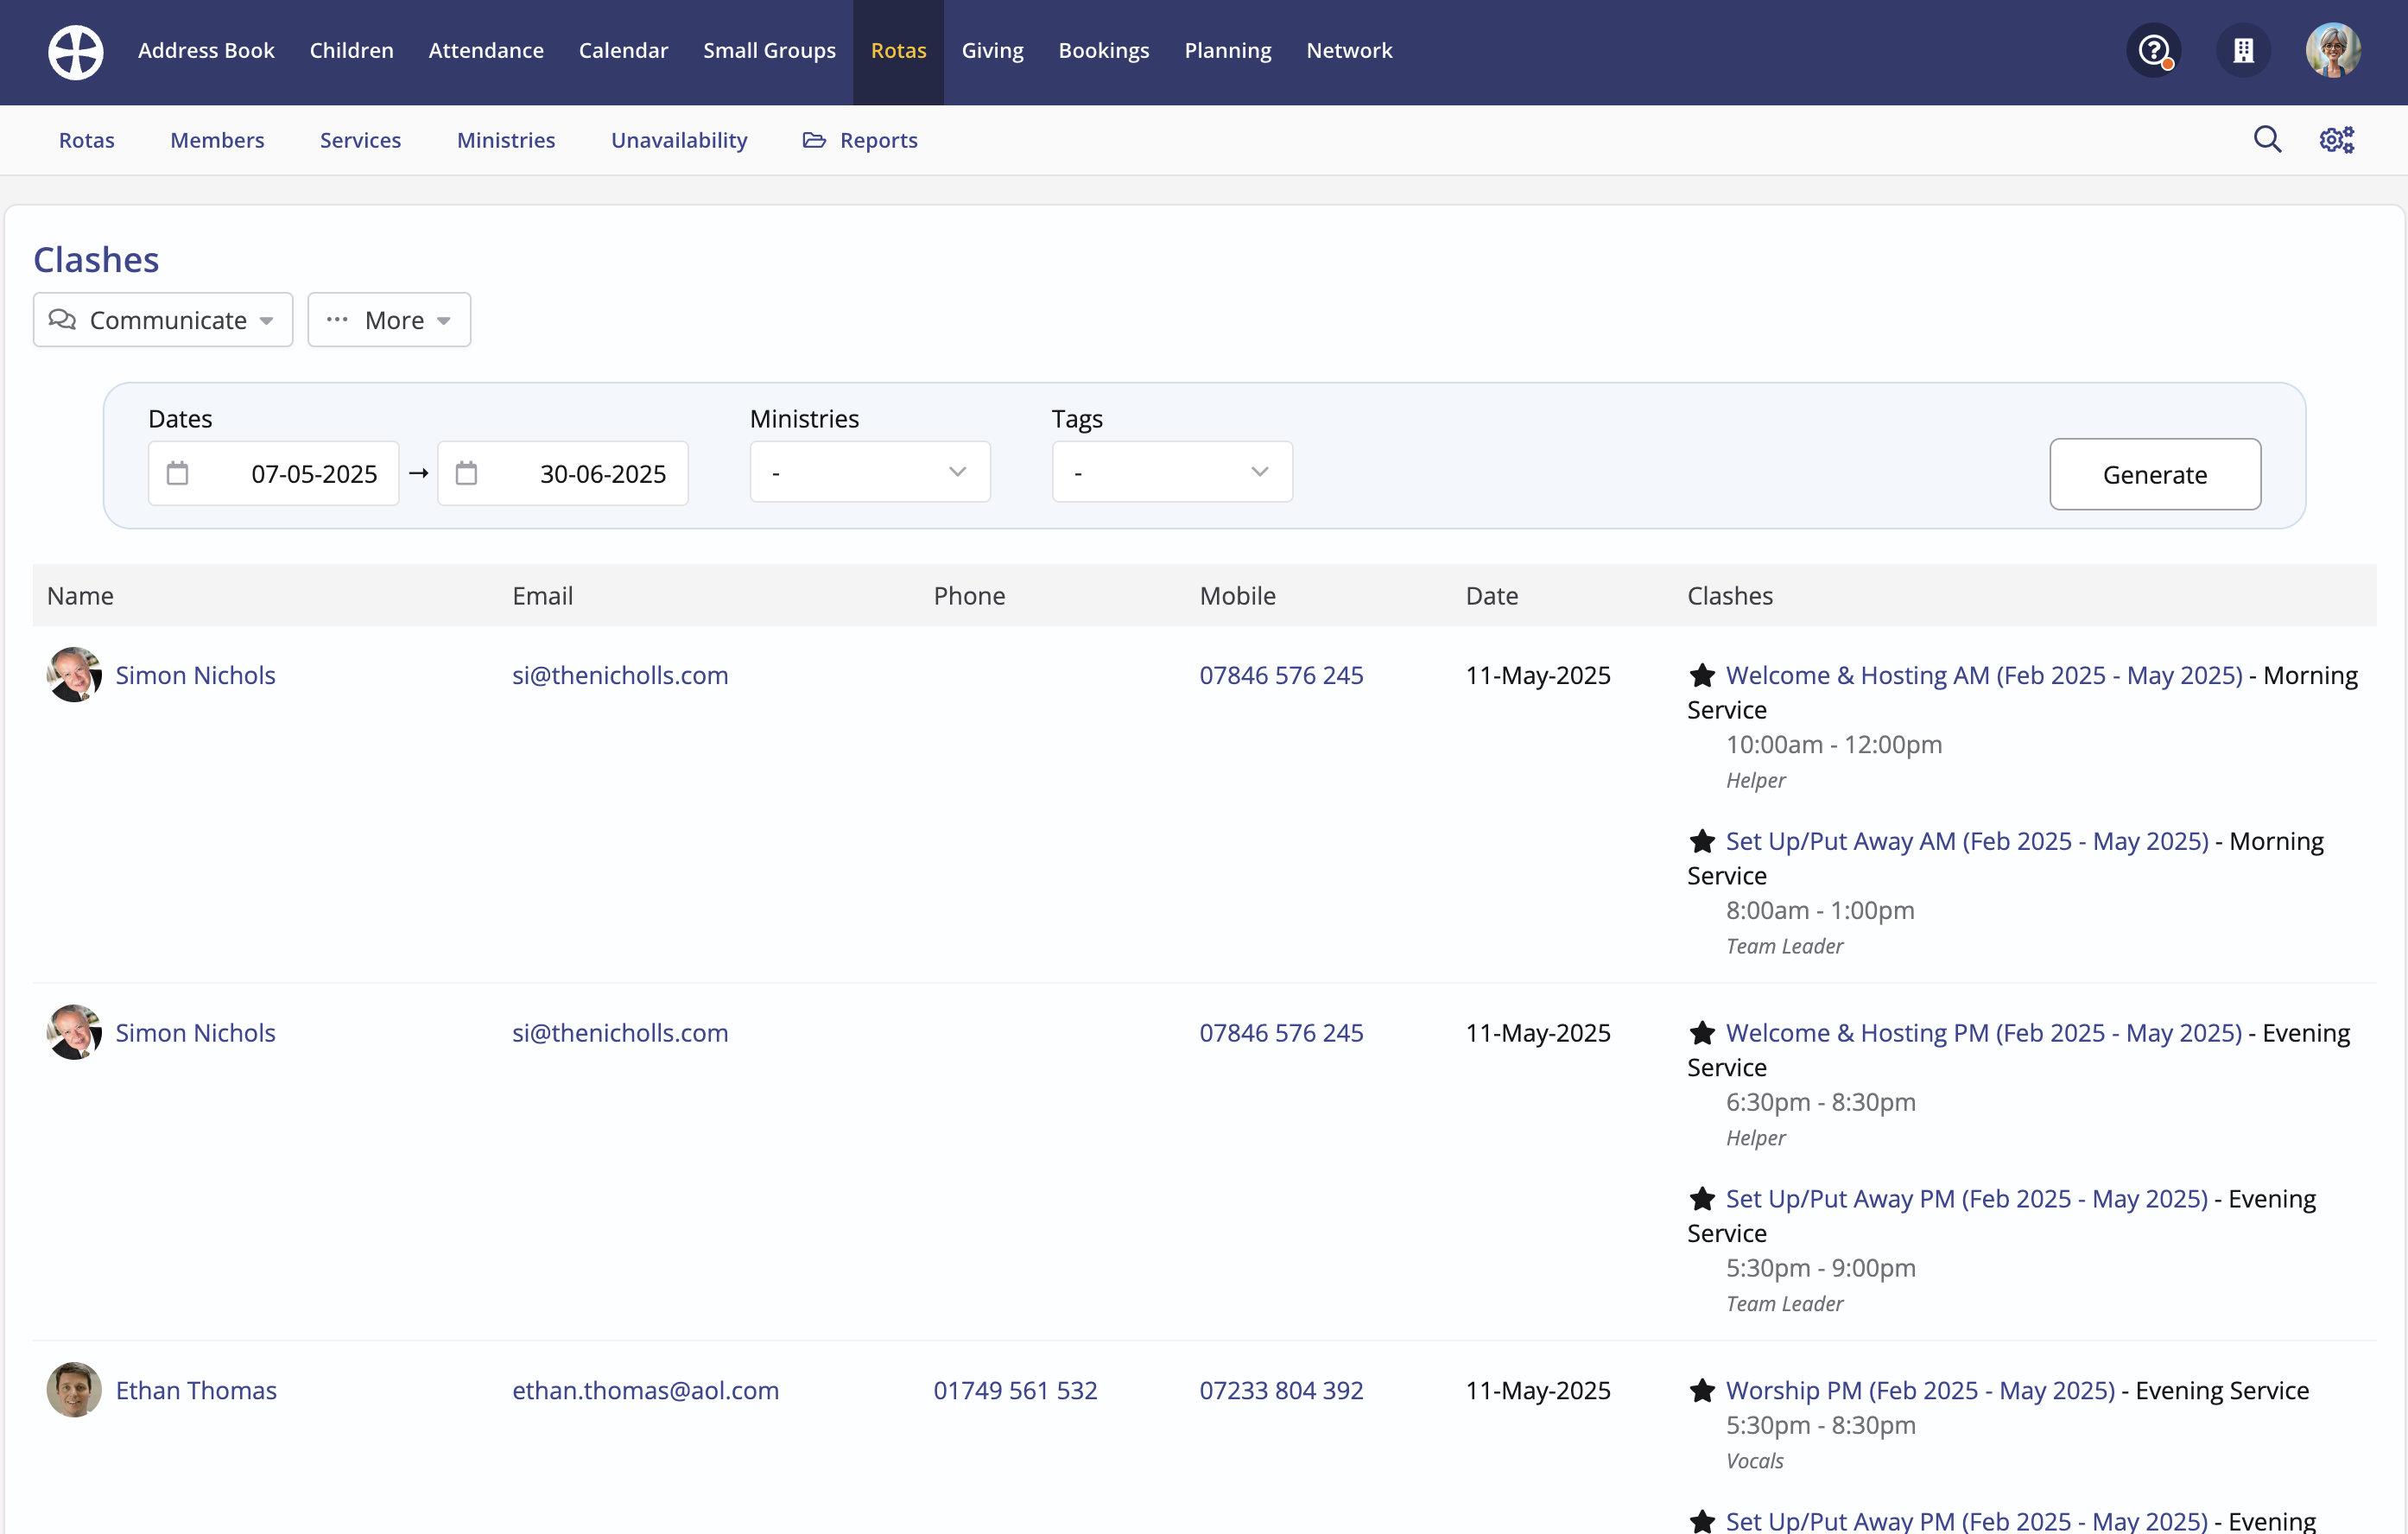Click the More ellipsis icon
Viewport: 2408px width, 1534px height.
tap(337, 319)
